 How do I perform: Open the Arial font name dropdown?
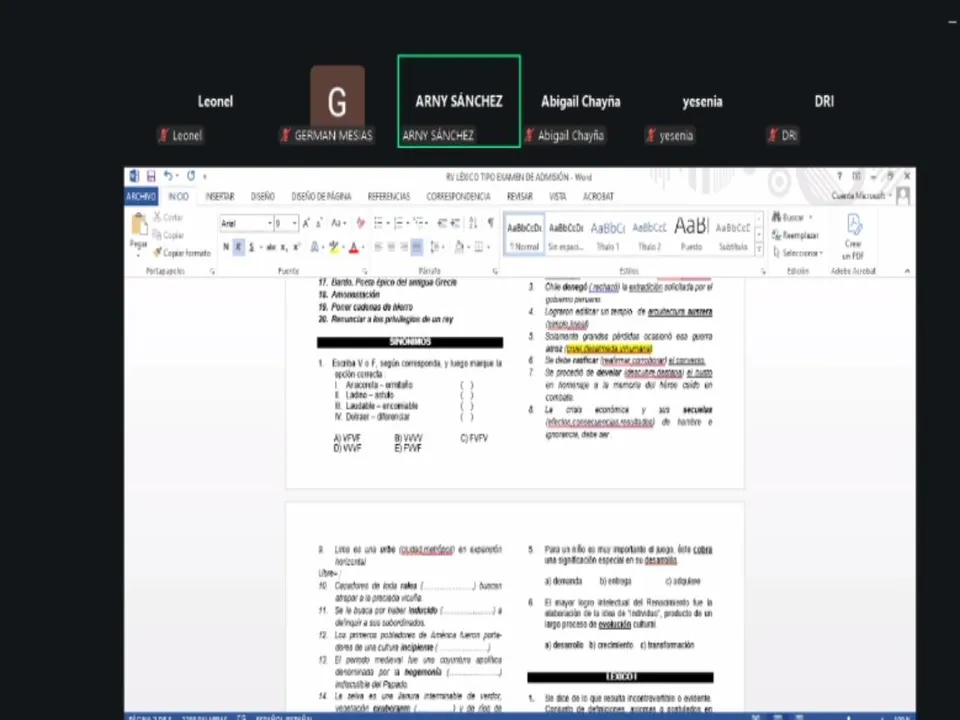[x=269, y=223]
